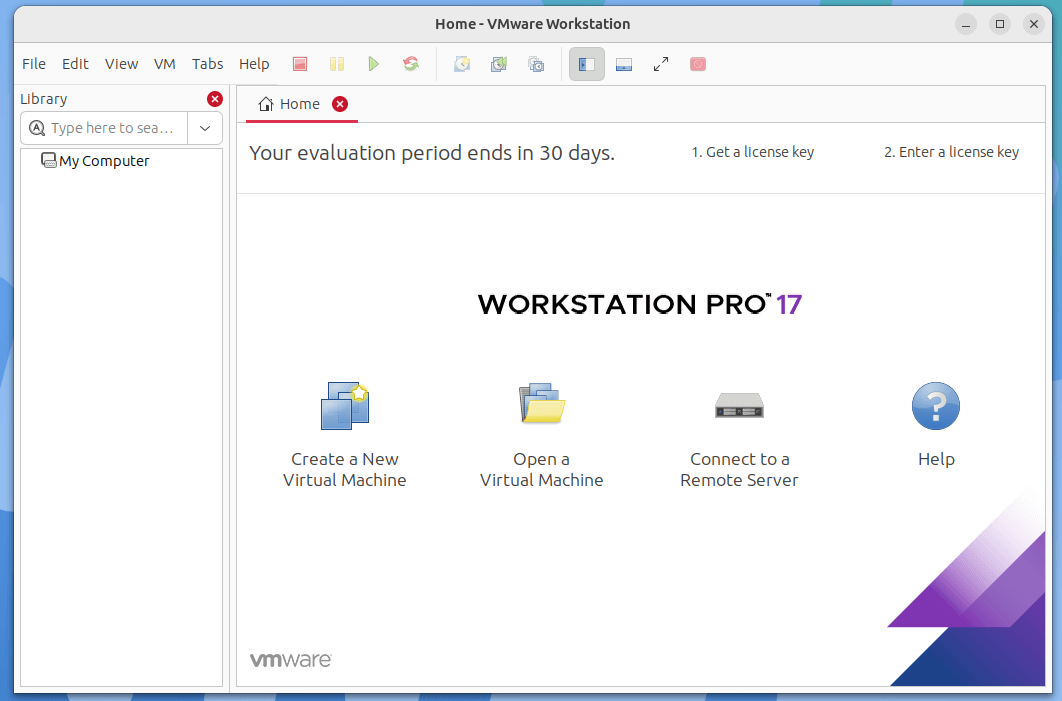Toggle Unity mode

point(697,63)
